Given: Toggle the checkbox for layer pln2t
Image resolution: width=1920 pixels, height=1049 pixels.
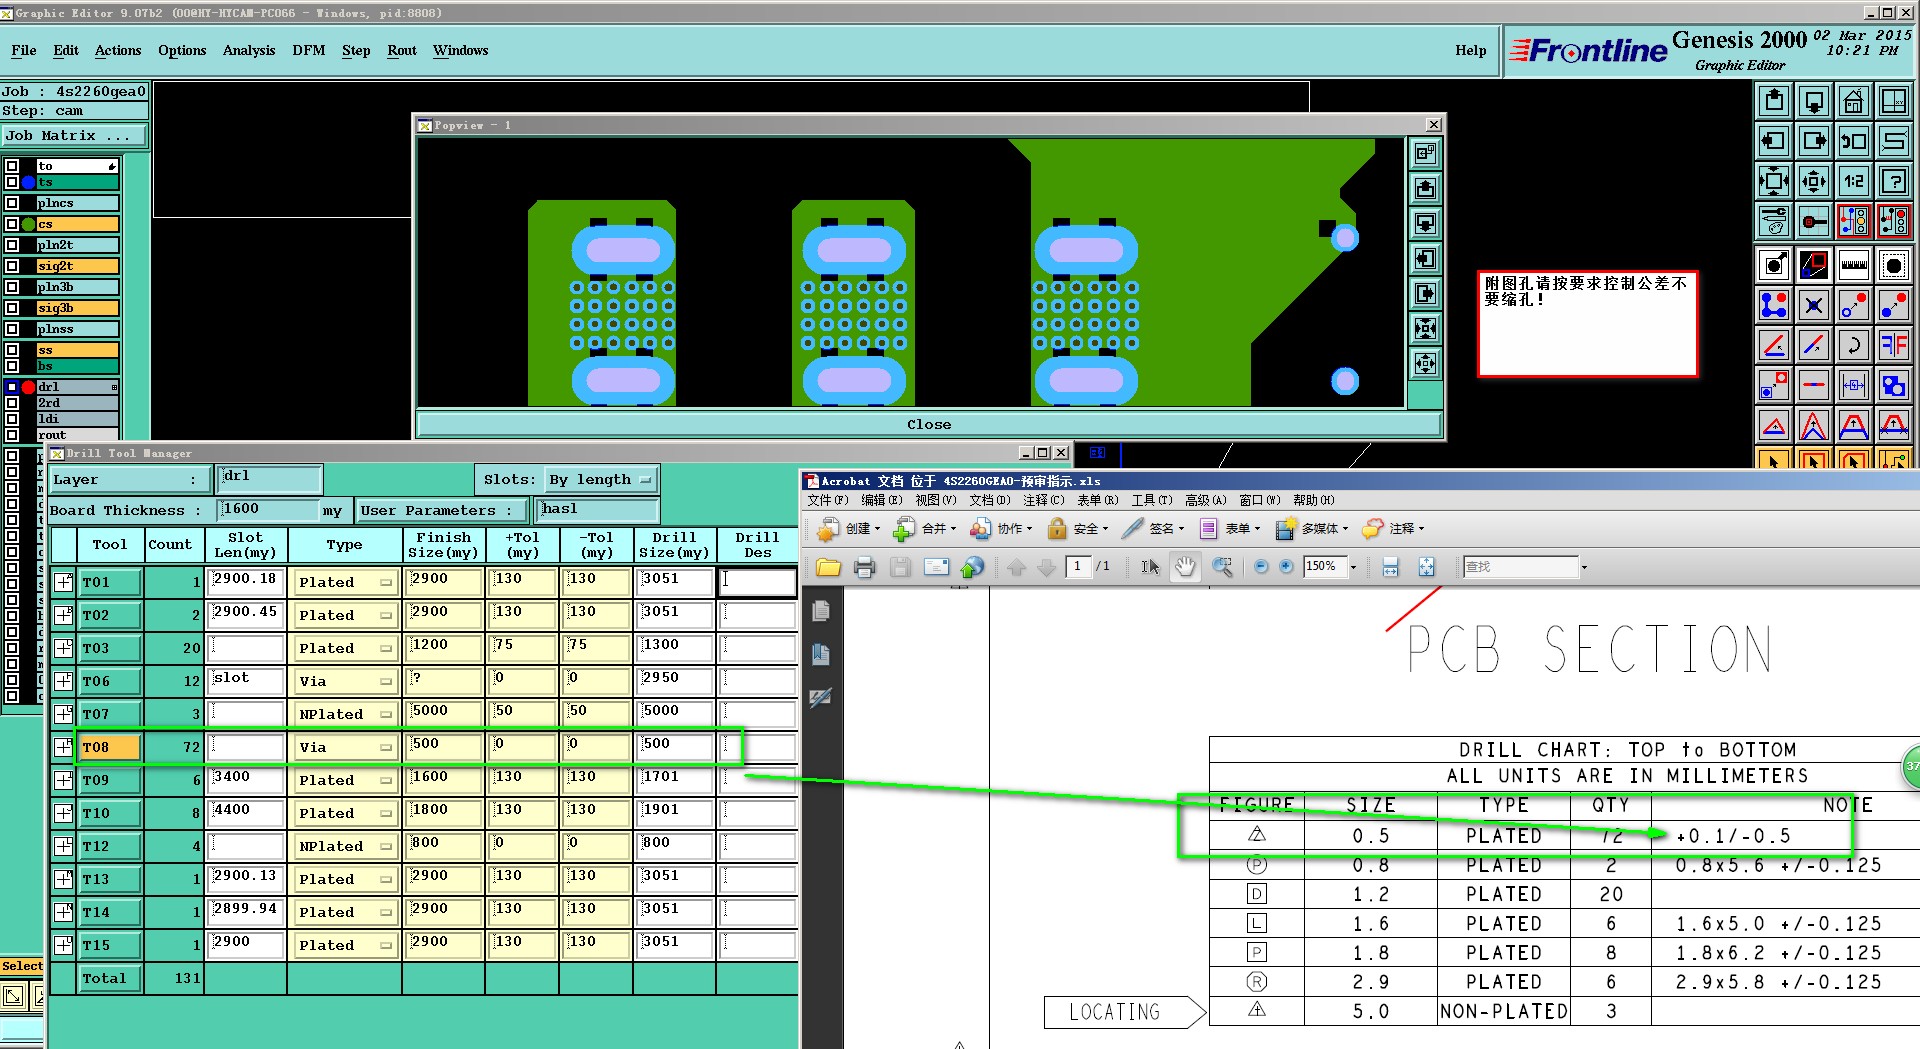Looking at the screenshot, I should 12,245.
